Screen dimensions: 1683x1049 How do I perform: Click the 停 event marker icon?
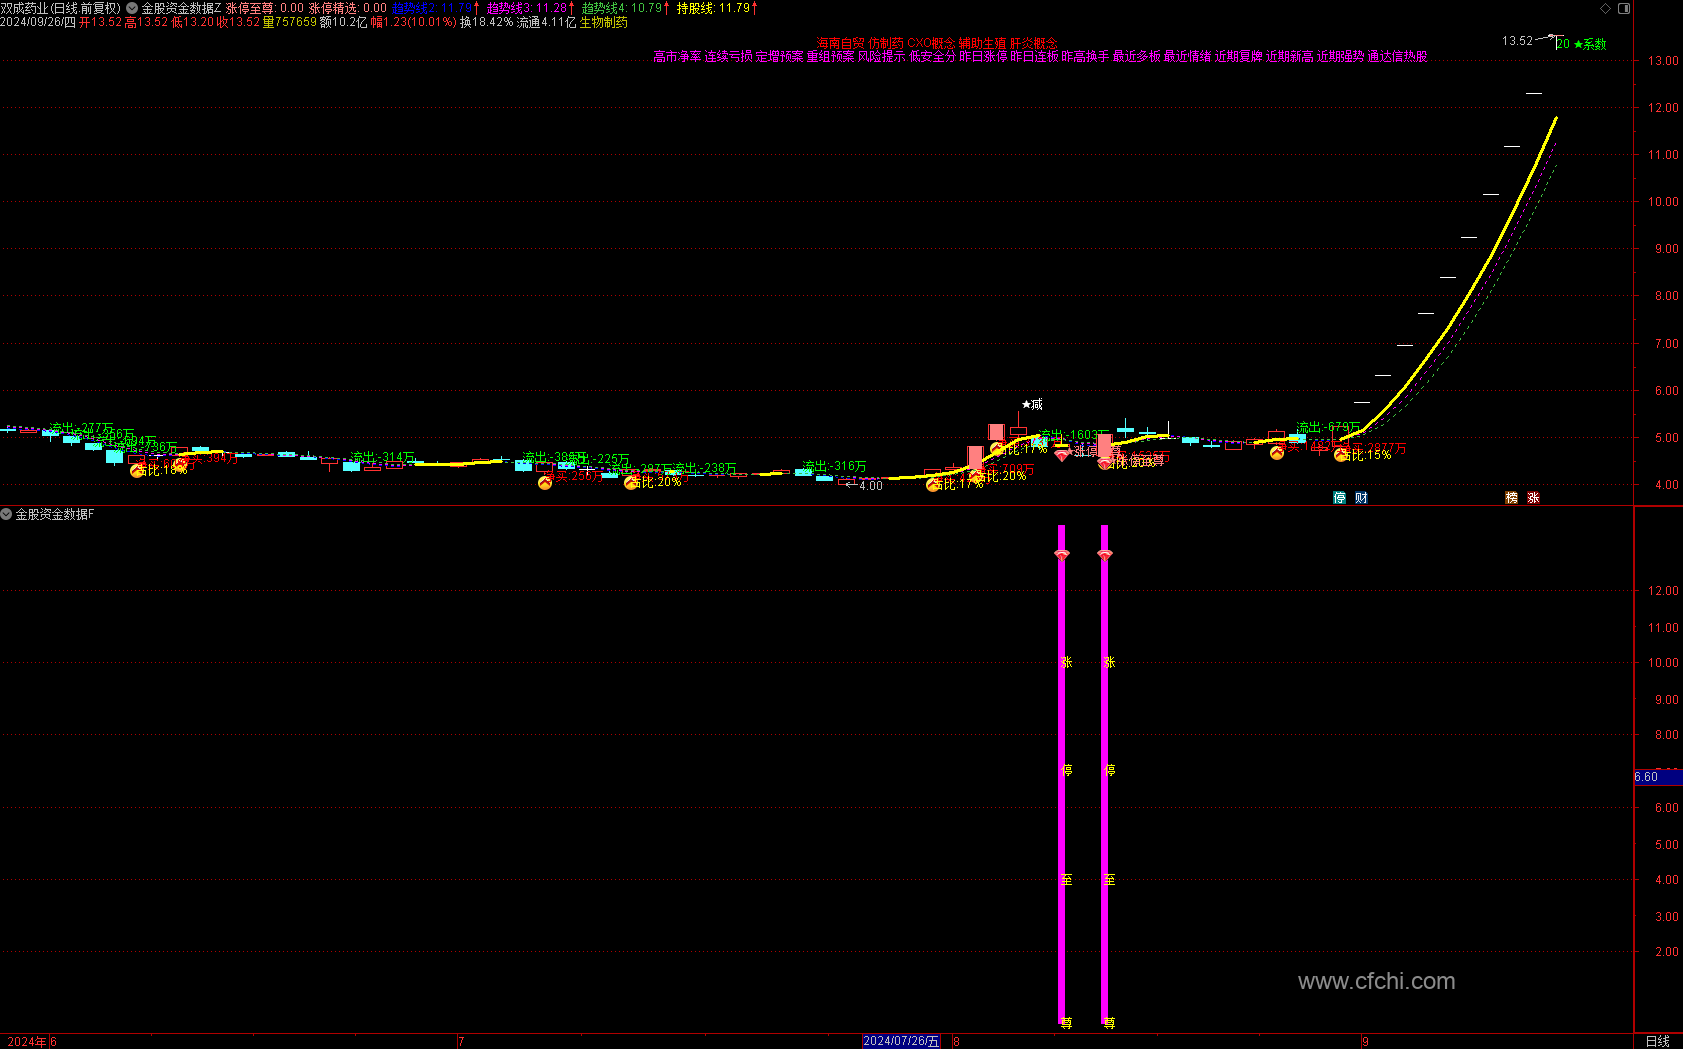click(x=1340, y=498)
